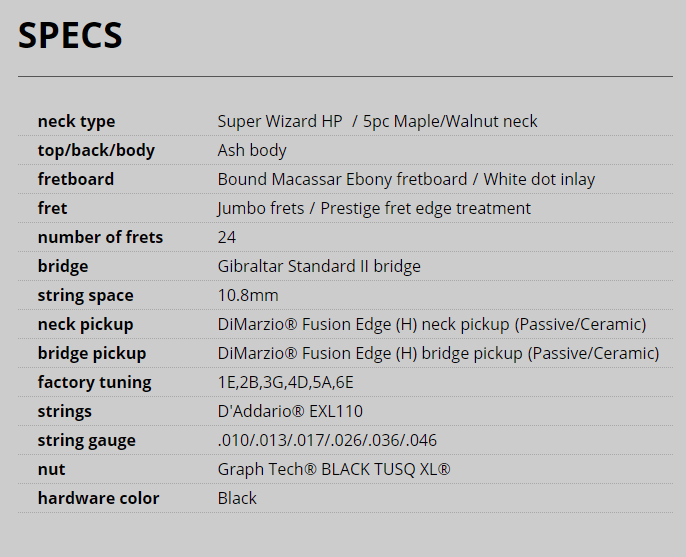Image resolution: width=686 pixels, height=557 pixels.
Task: Select the 10.8mm string space value
Action: click(248, 295)
